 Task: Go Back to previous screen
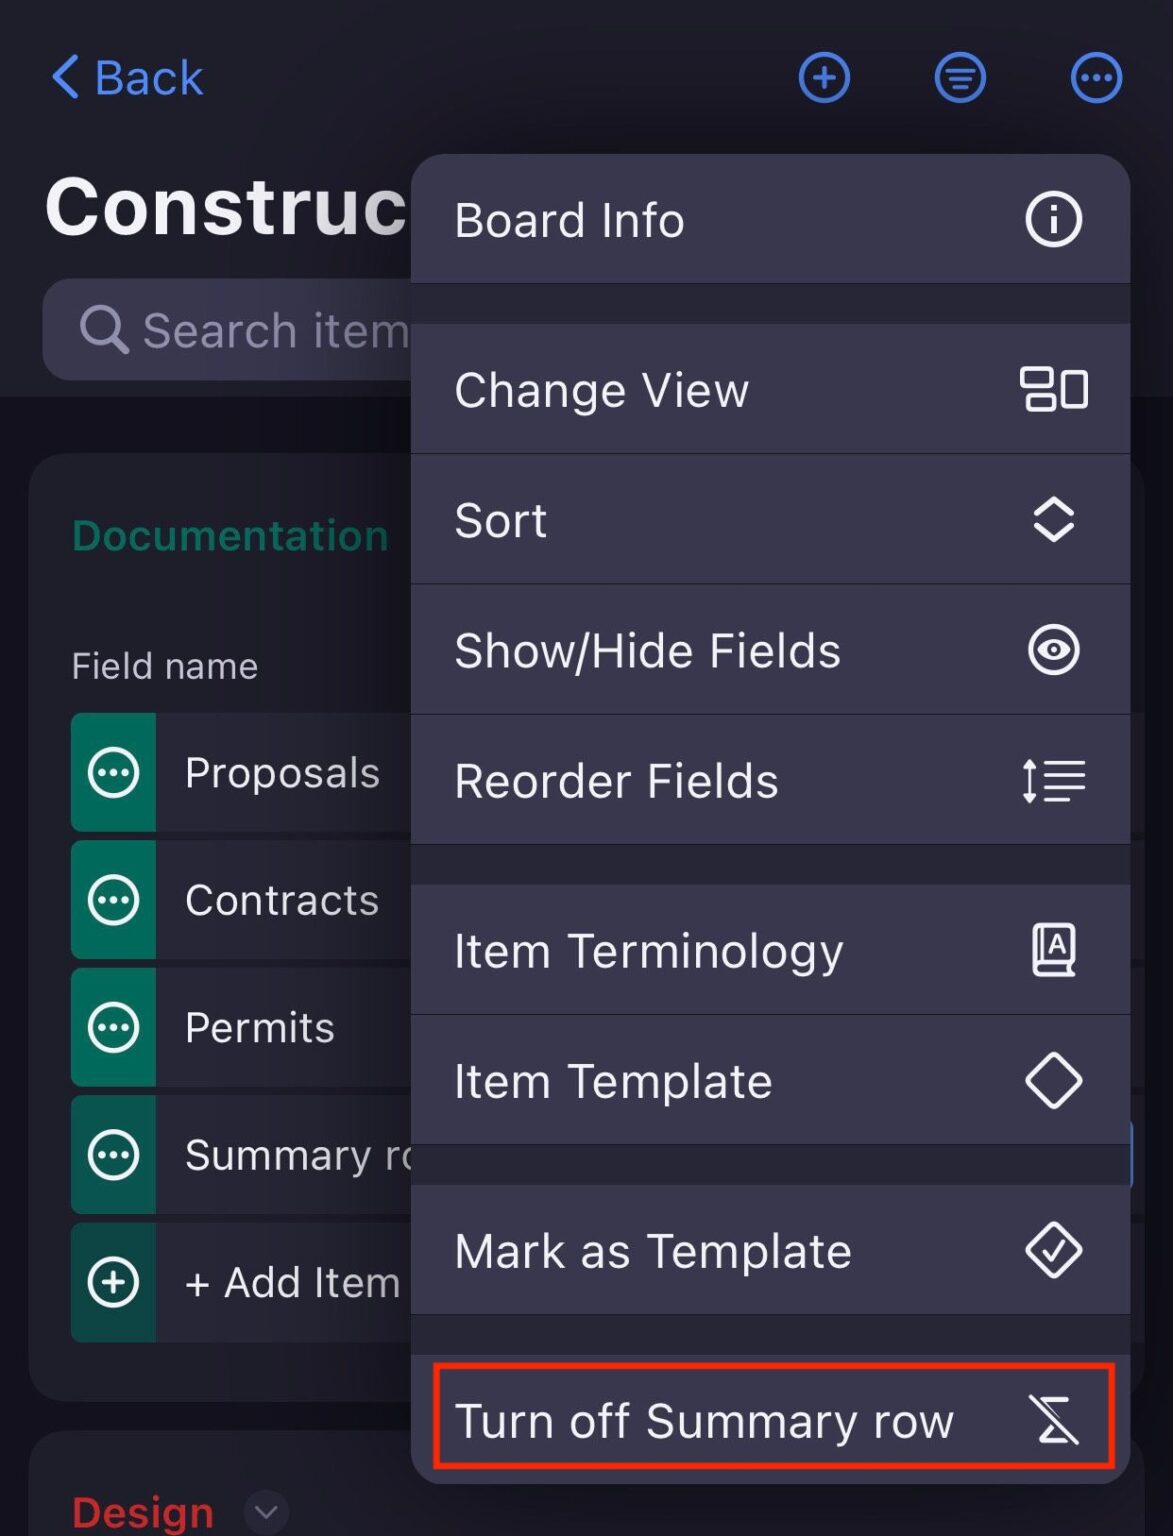(128, 78)
